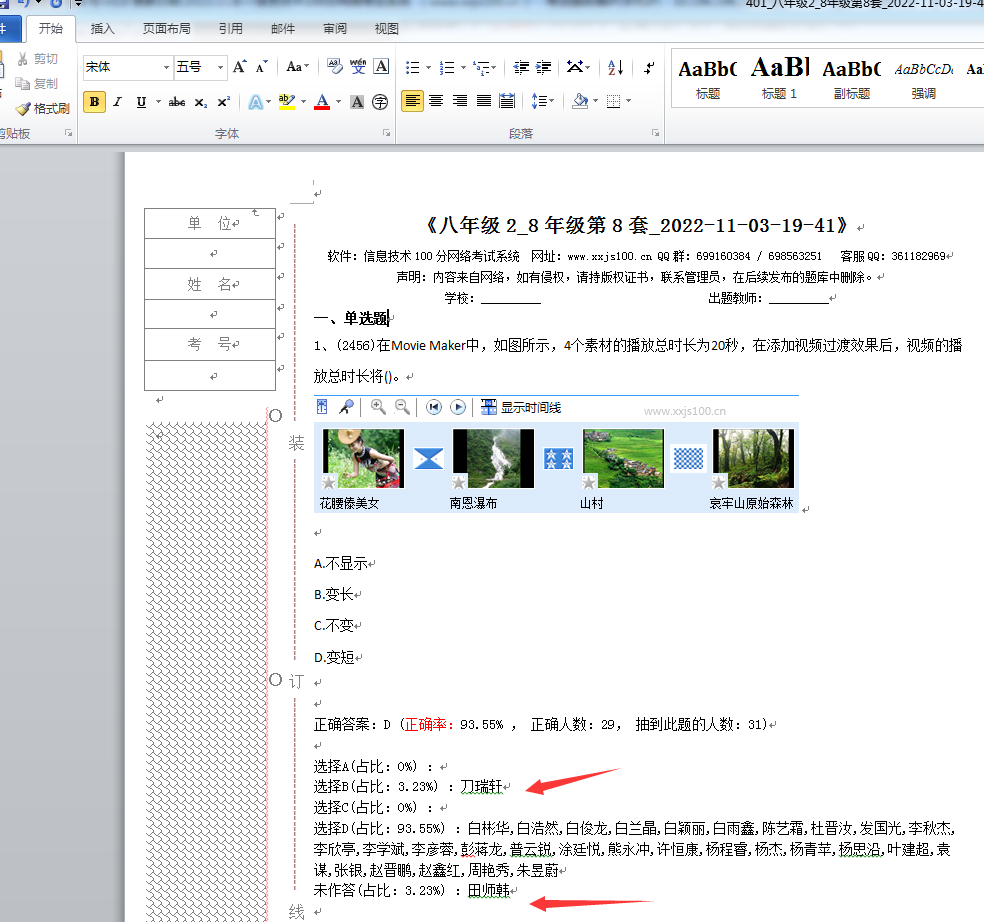Open the font color dropdown arrow
This screenshot has height=922, width=984.
click(x=339, y=102)
